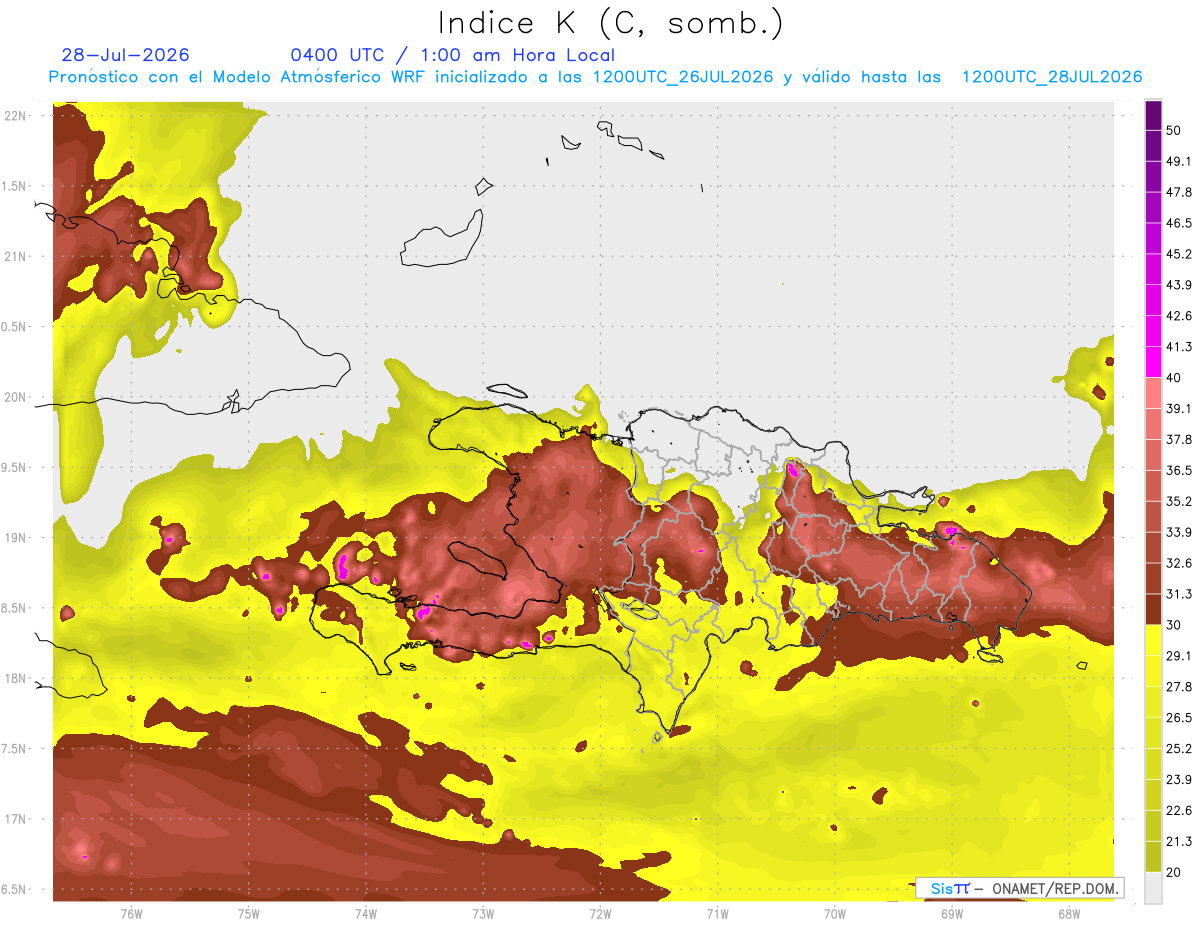Click the "31.3" colorbar label
The height and width of the screenshot is (927, 1200).
tap(1178, 594)
